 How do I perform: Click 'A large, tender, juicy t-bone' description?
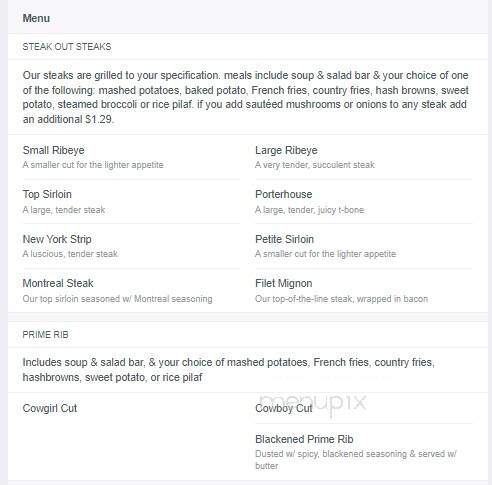(x=309, y=210)
